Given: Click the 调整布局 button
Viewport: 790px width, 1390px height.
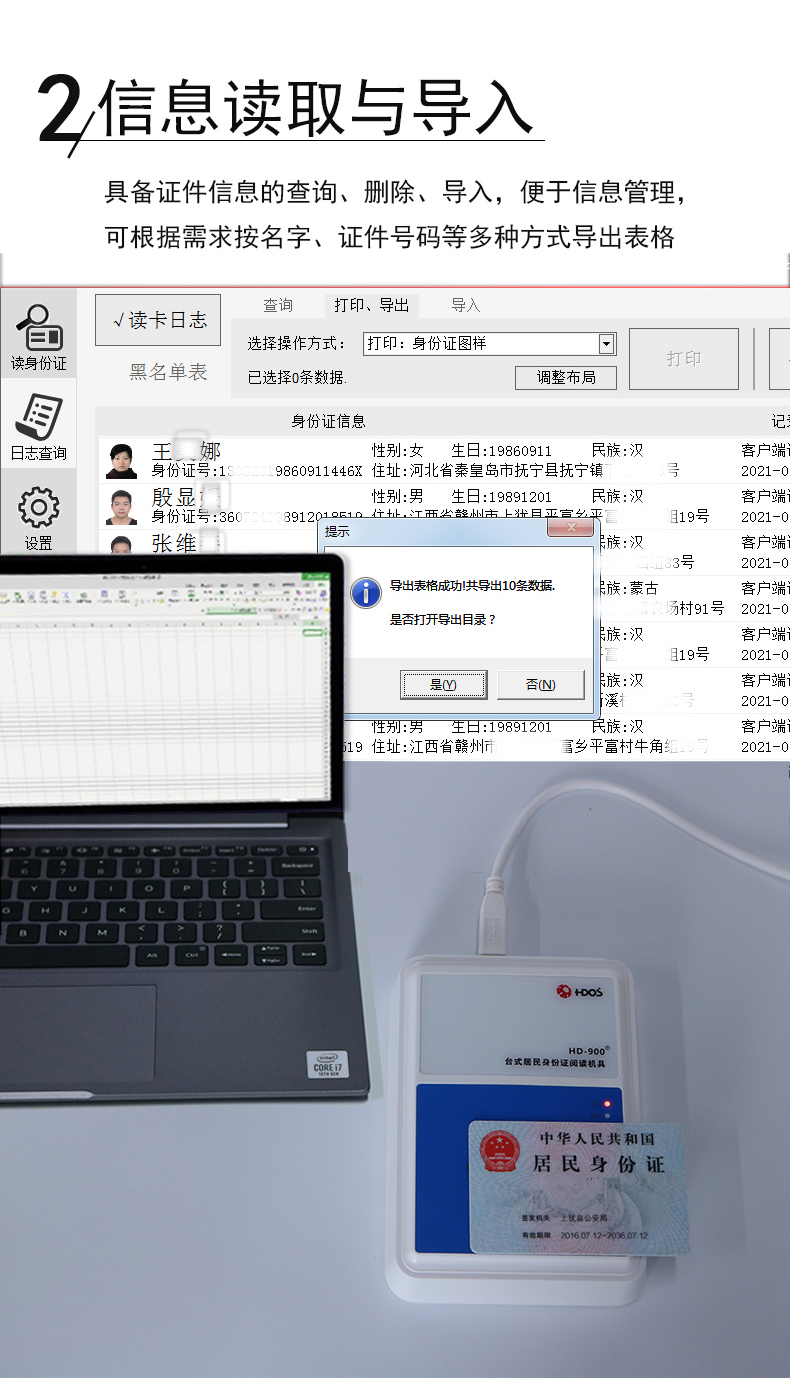Looking at the screenshot, I should (566, 378).
